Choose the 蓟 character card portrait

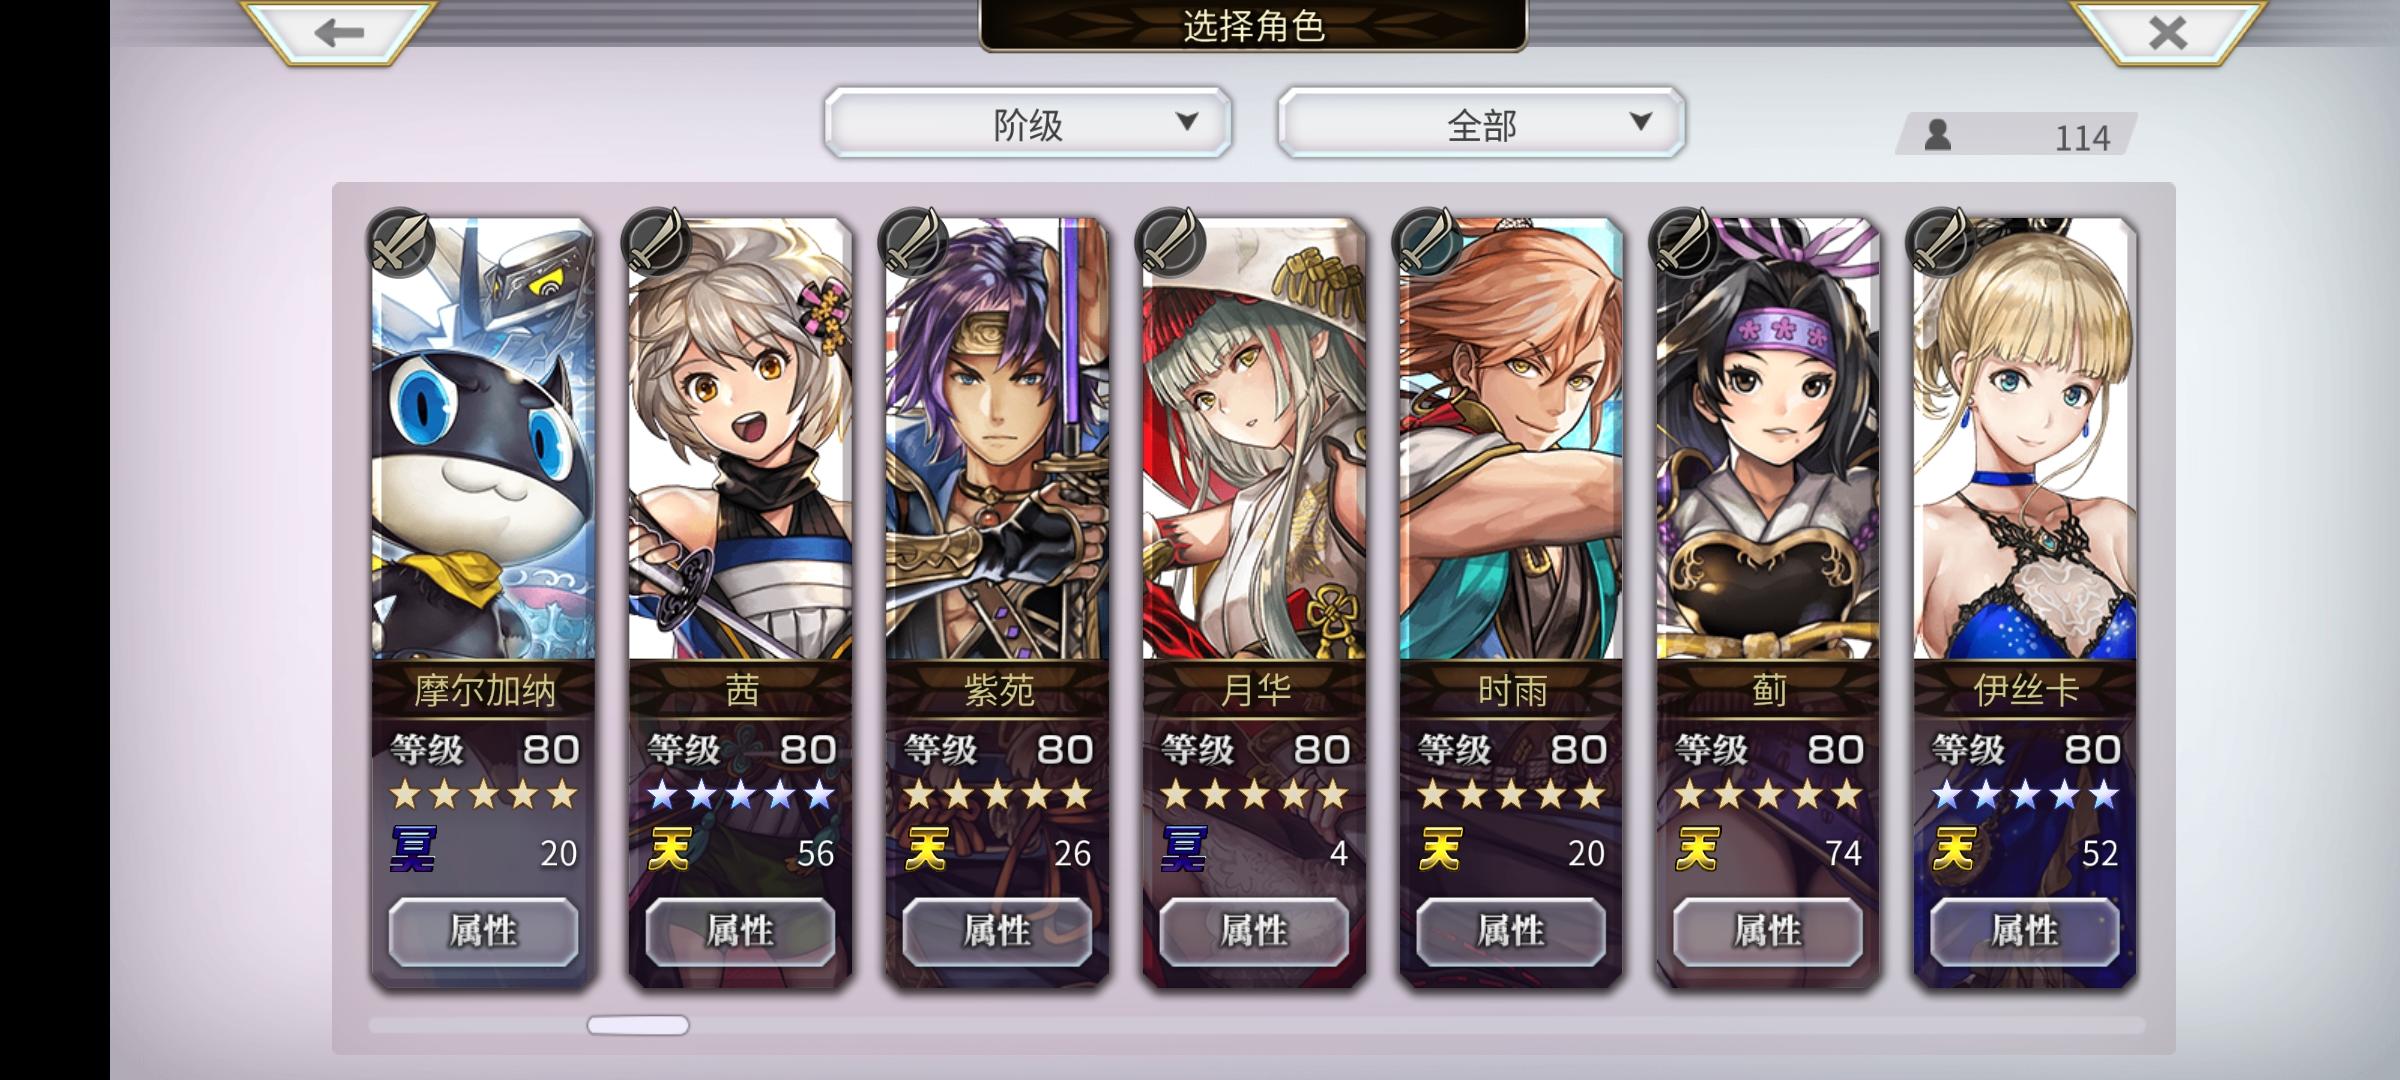1768,440
